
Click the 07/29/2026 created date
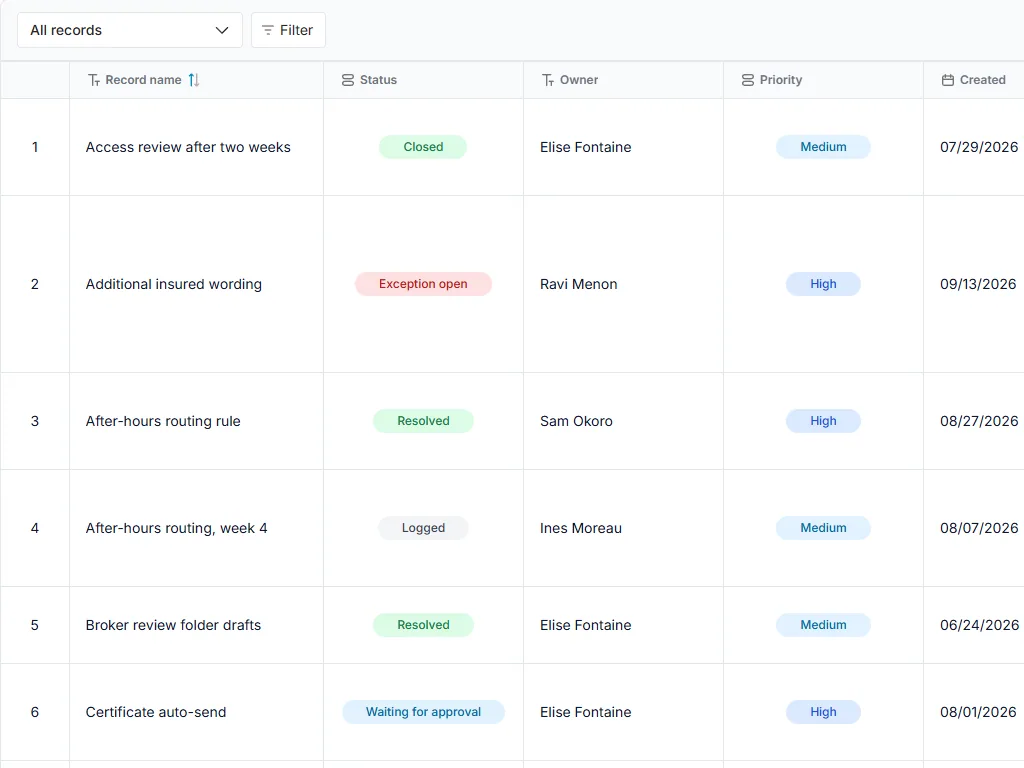tap(979, 147)
